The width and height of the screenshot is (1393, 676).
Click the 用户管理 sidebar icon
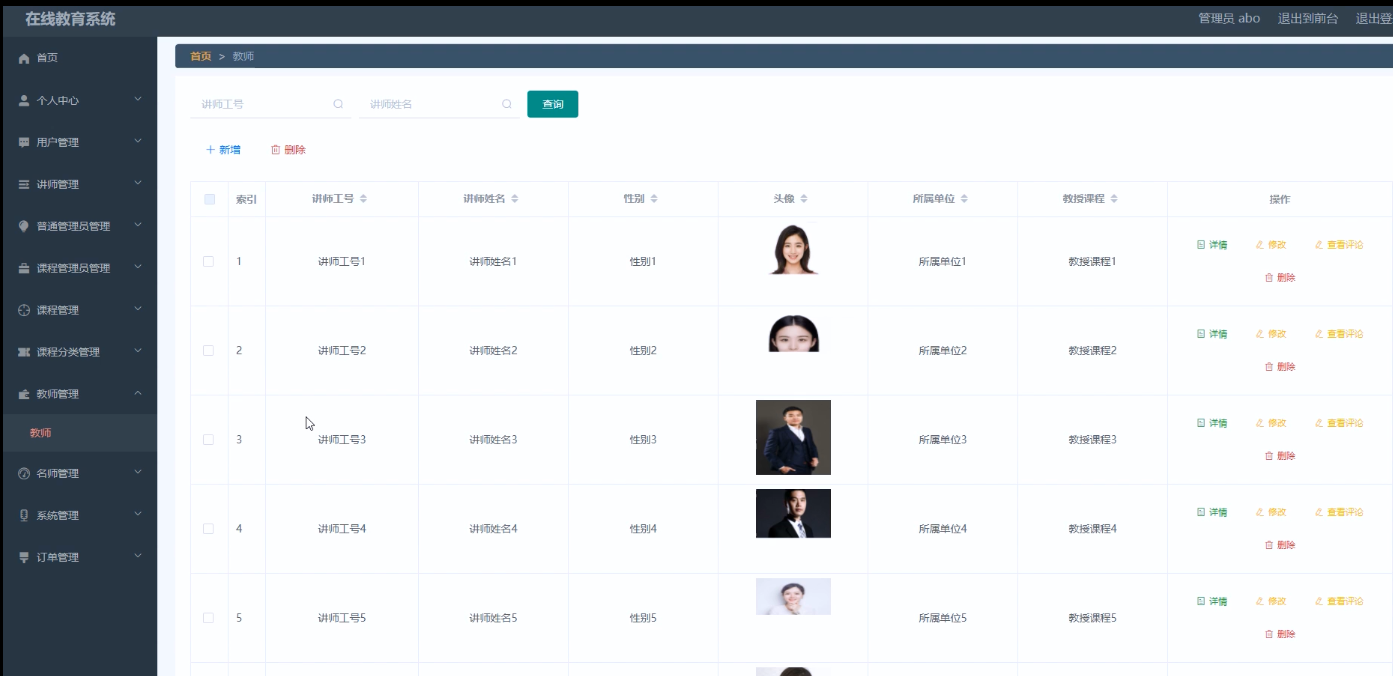pyautogui.click(x=24, y=143)
